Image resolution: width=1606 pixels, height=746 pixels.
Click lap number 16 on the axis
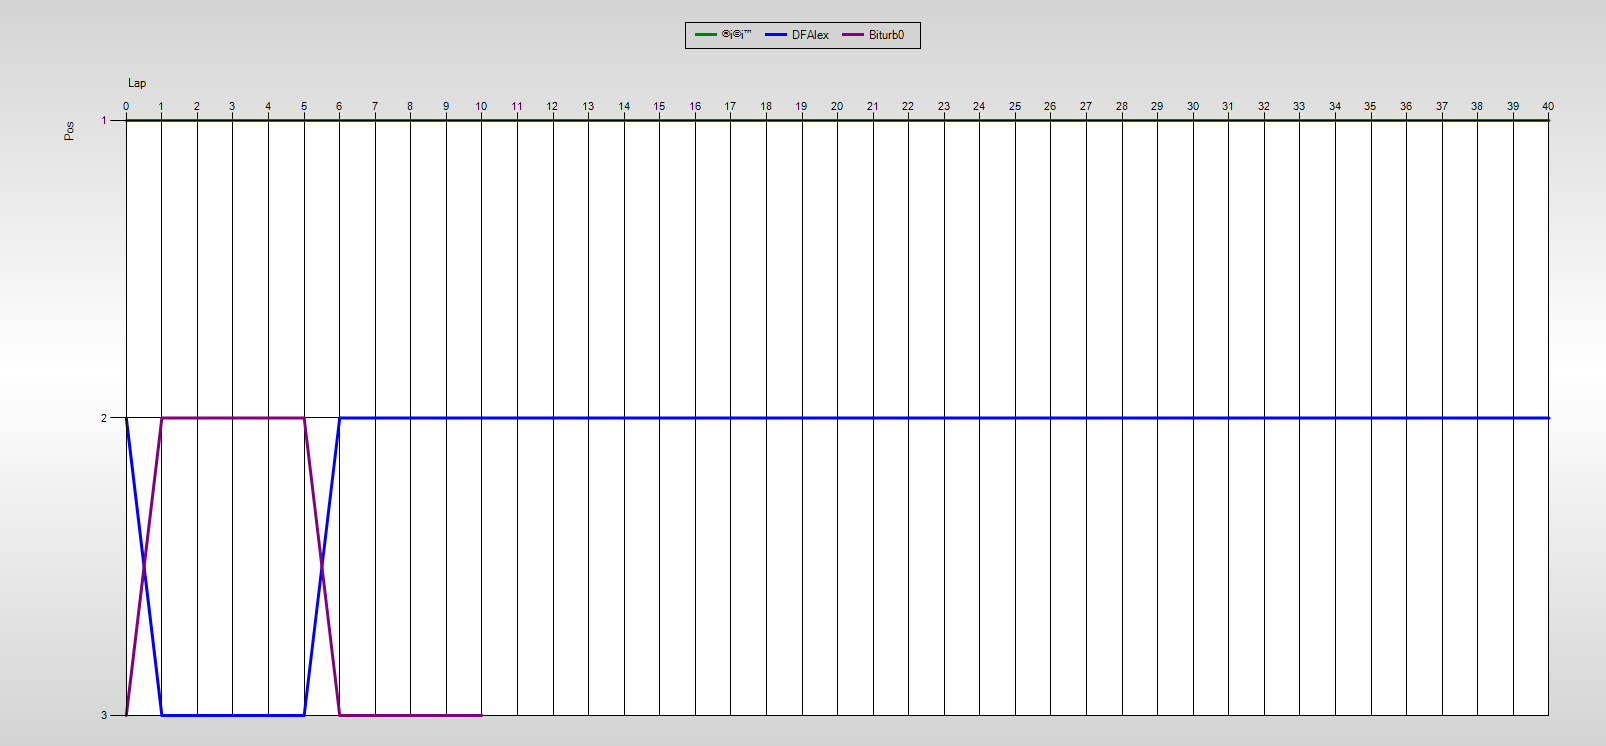pyautogui.click(x=695, y=106)
